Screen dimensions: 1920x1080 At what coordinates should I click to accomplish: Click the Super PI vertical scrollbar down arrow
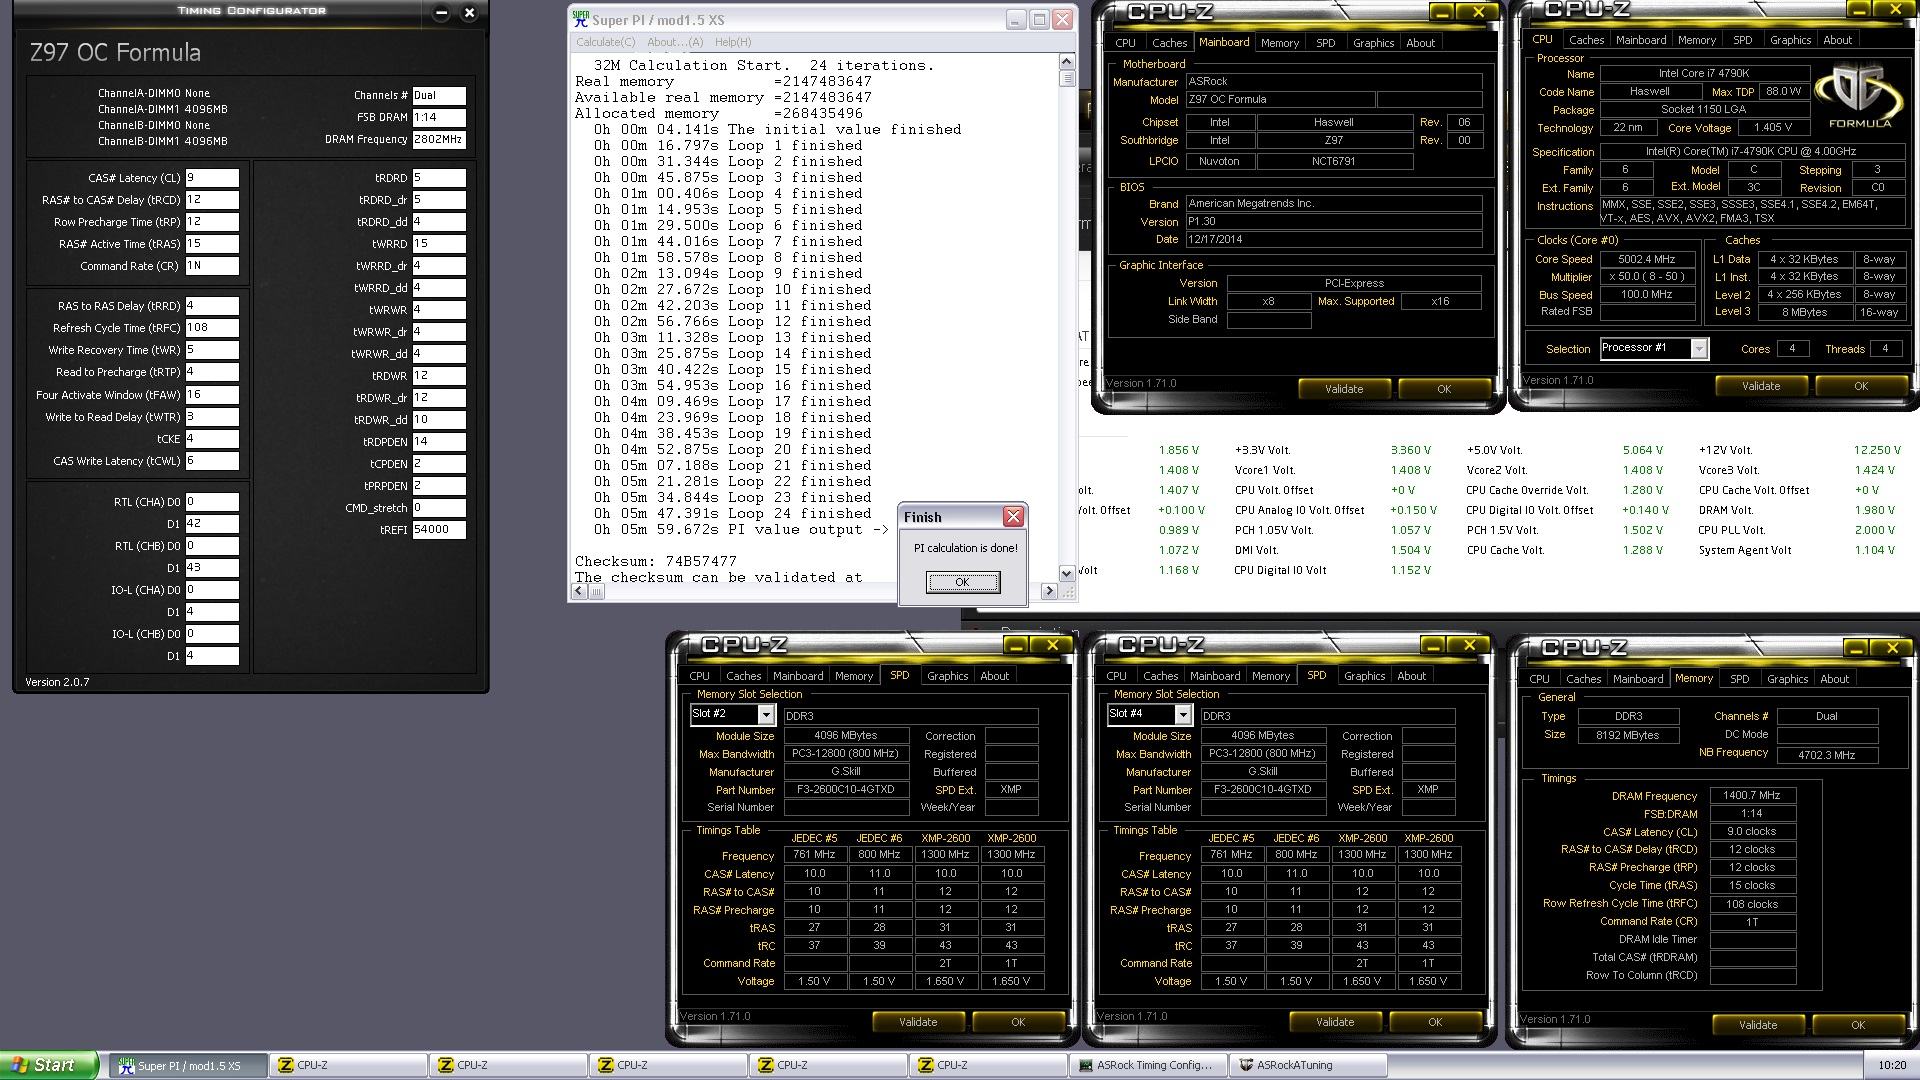click(x=1066, y=573)
